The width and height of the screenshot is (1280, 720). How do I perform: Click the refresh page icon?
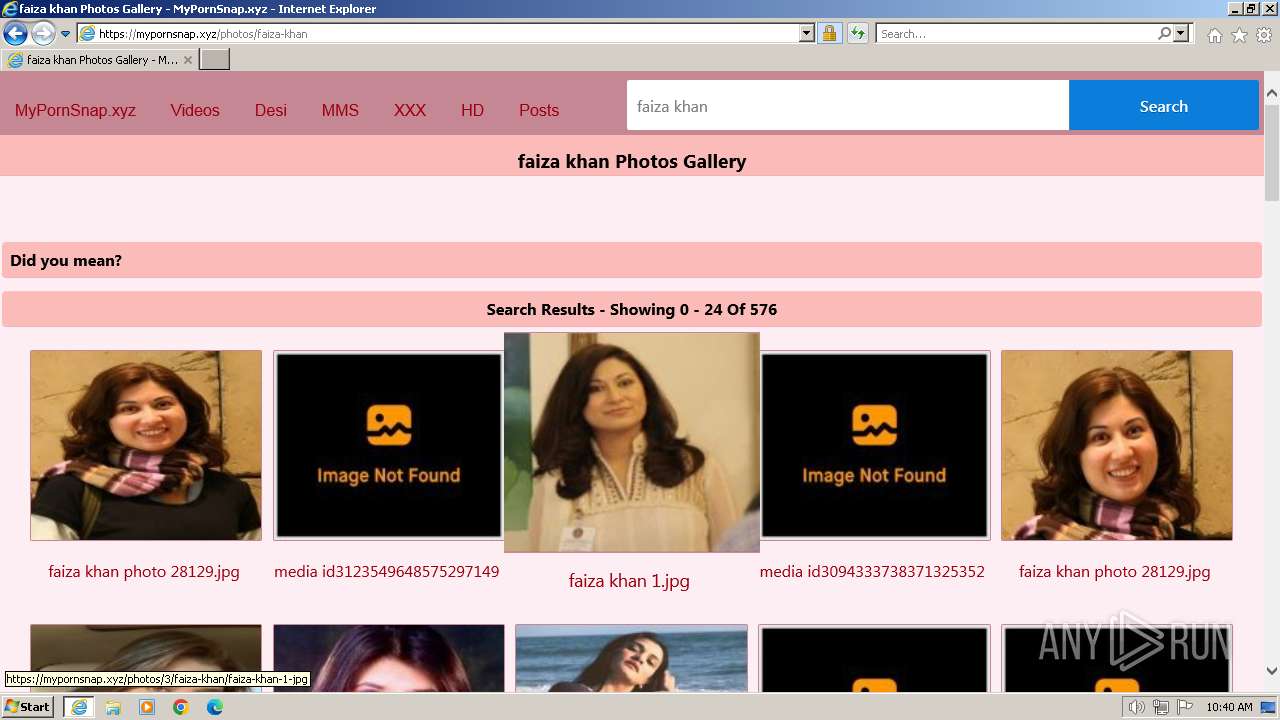857,33
